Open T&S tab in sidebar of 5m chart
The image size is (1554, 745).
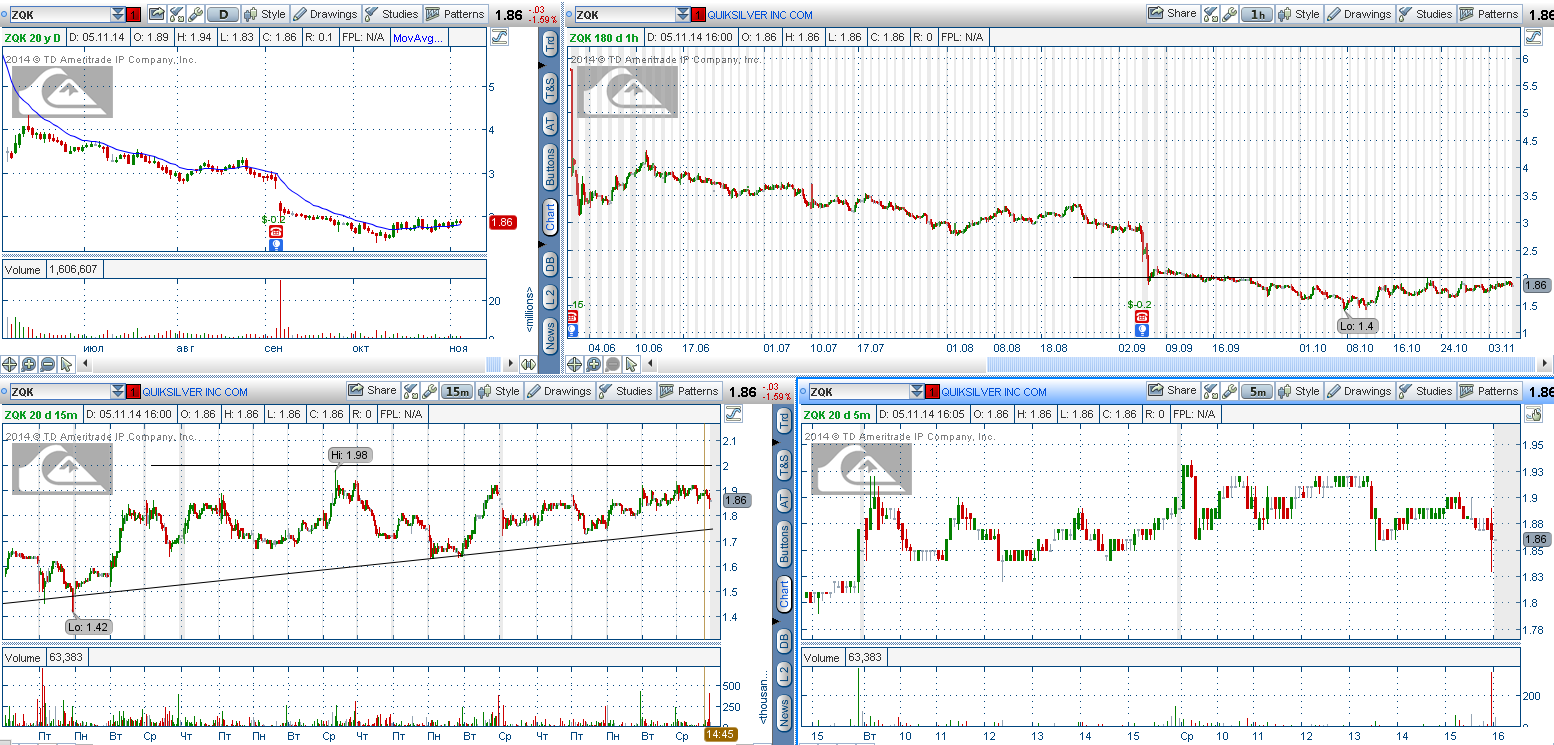click(x=784, y=463)
